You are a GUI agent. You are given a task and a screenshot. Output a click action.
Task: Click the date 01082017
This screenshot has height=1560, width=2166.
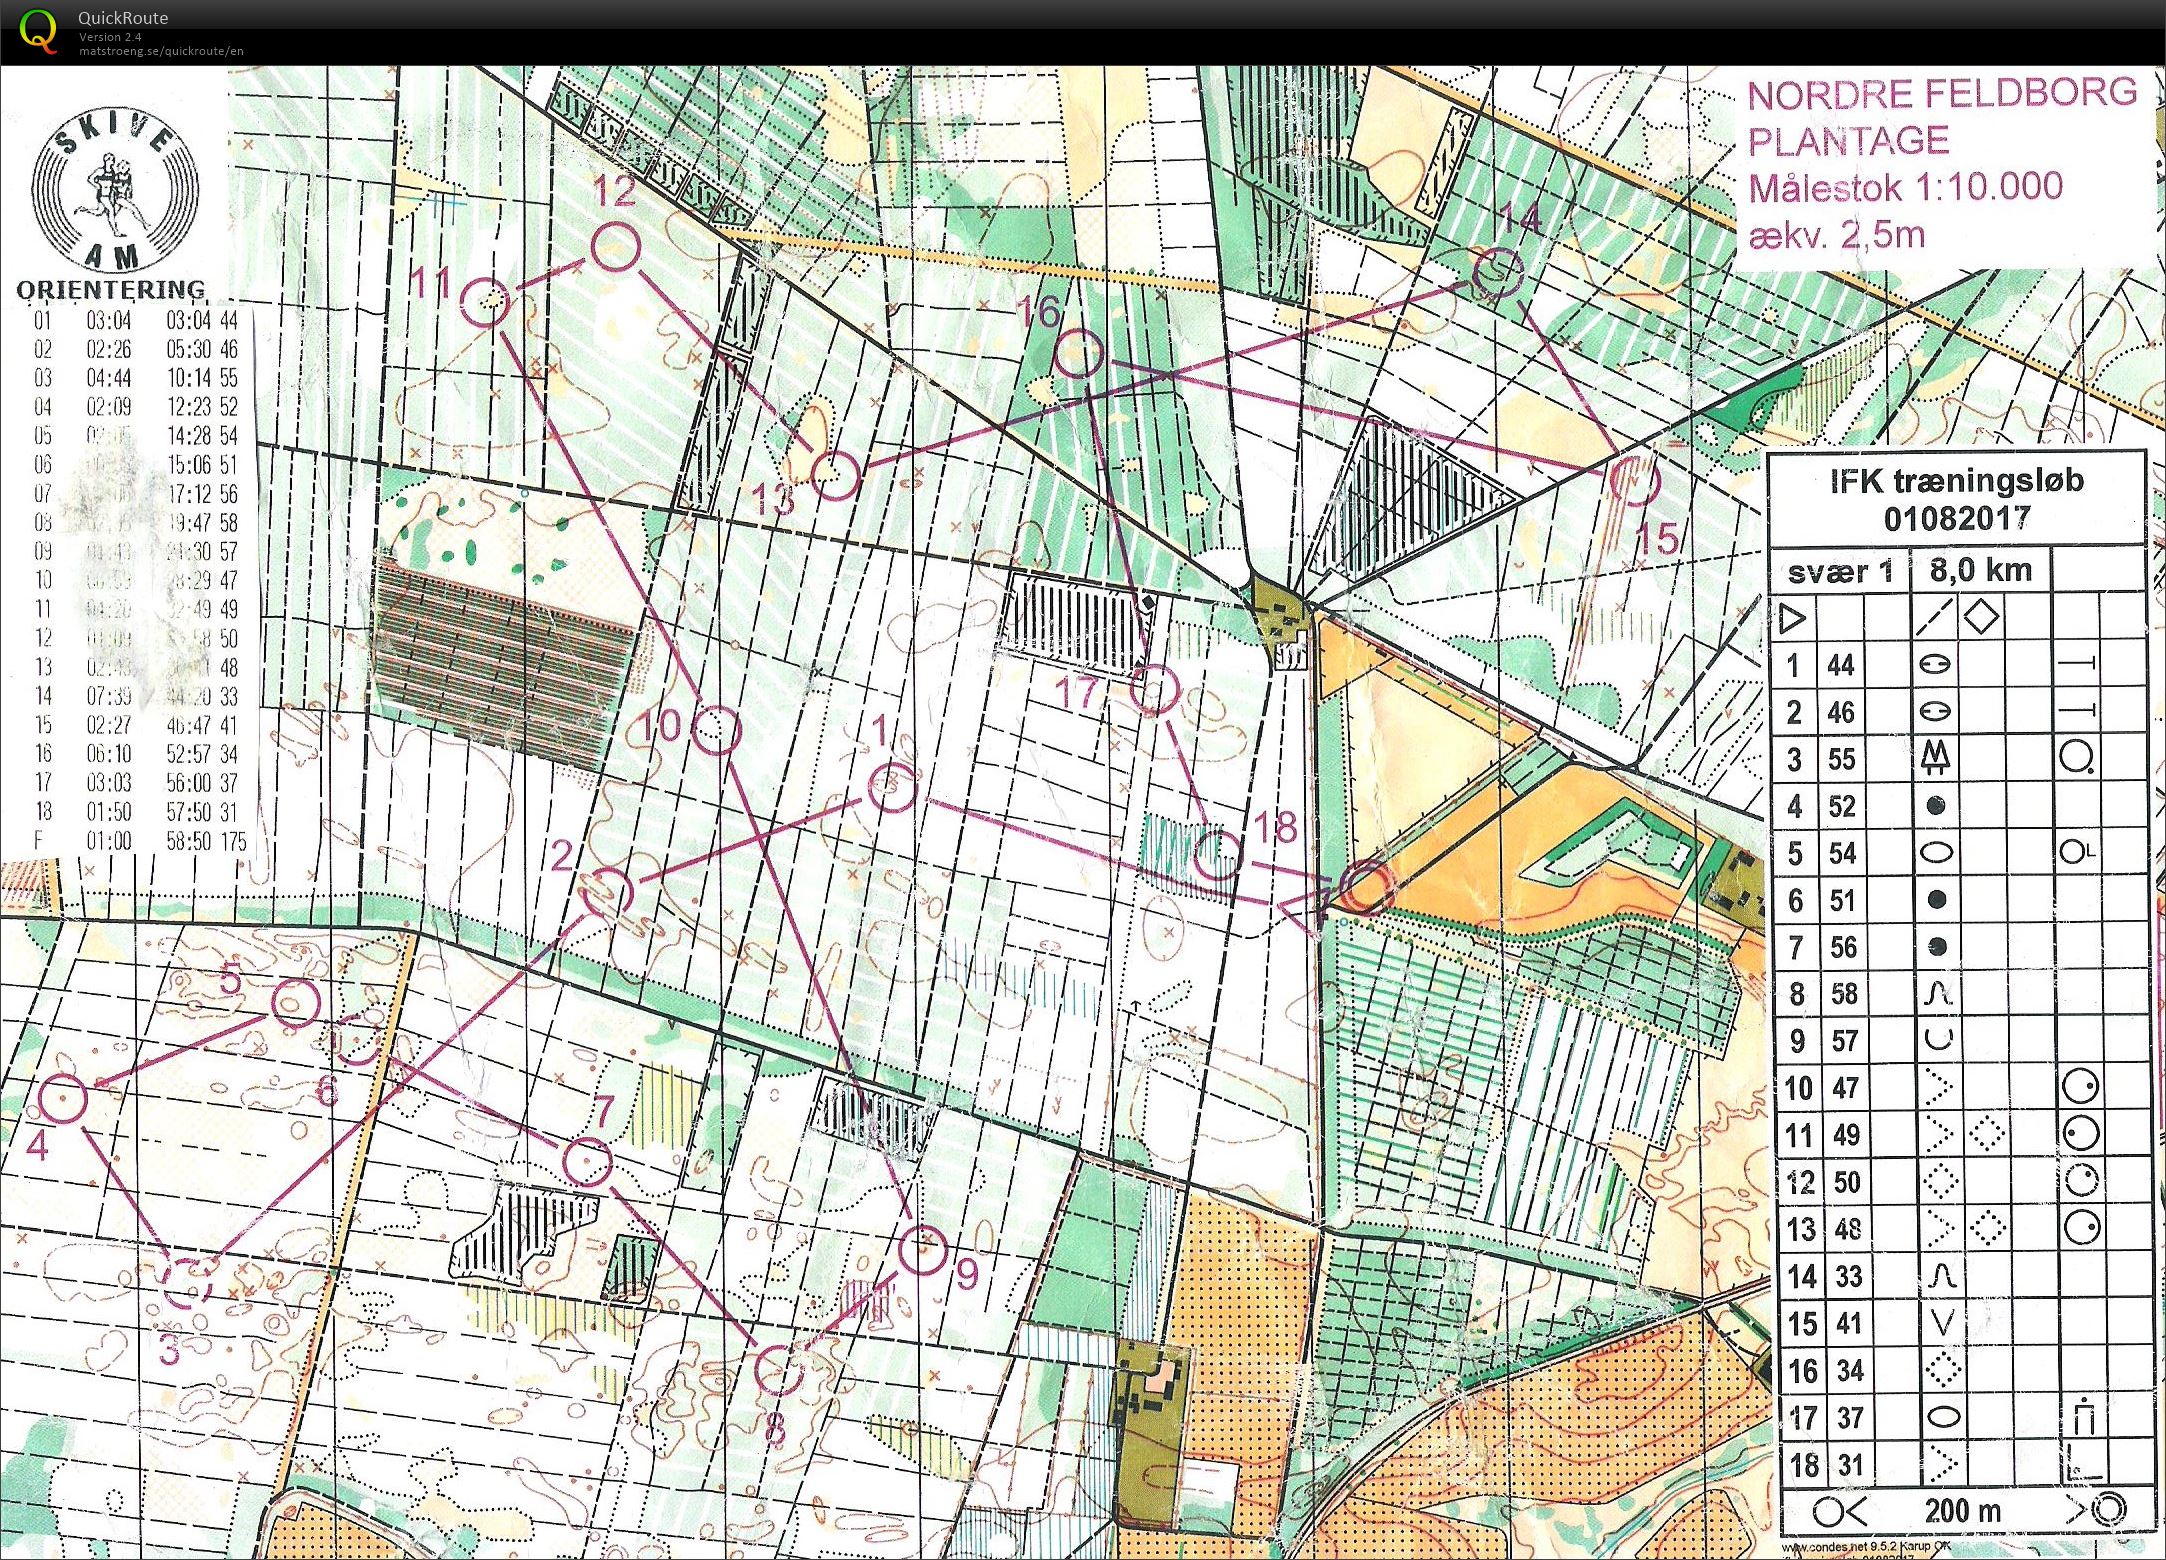coord(1957,518)
